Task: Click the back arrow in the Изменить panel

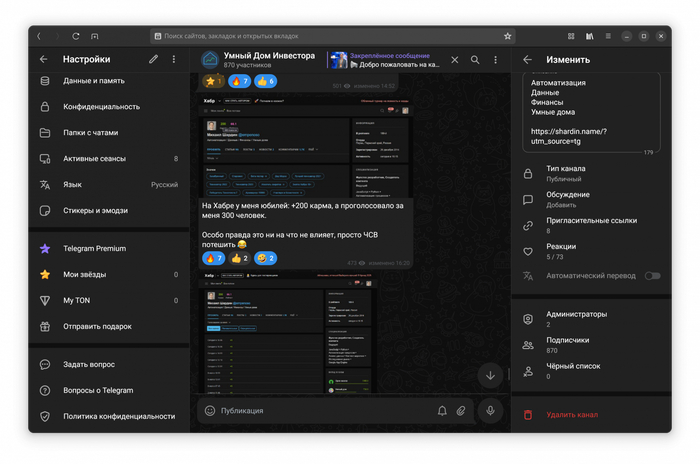Action: click(x=528, y=59)
